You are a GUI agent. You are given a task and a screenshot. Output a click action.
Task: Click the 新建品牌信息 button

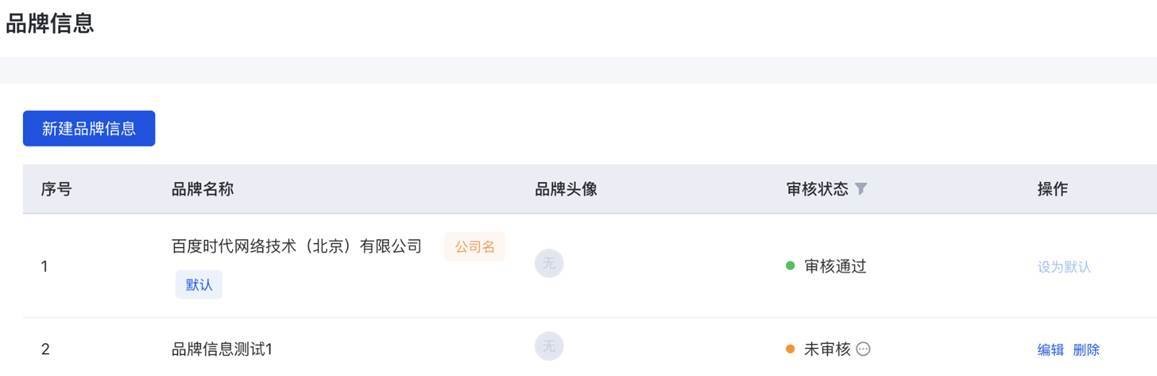89,128
